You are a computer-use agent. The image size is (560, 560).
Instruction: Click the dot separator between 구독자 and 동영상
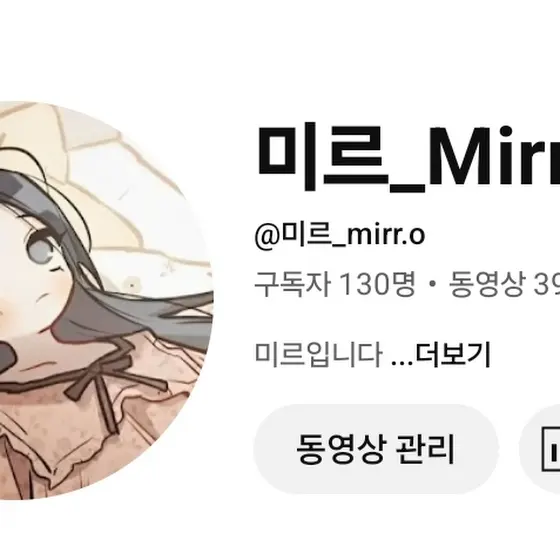coord(432,285)
